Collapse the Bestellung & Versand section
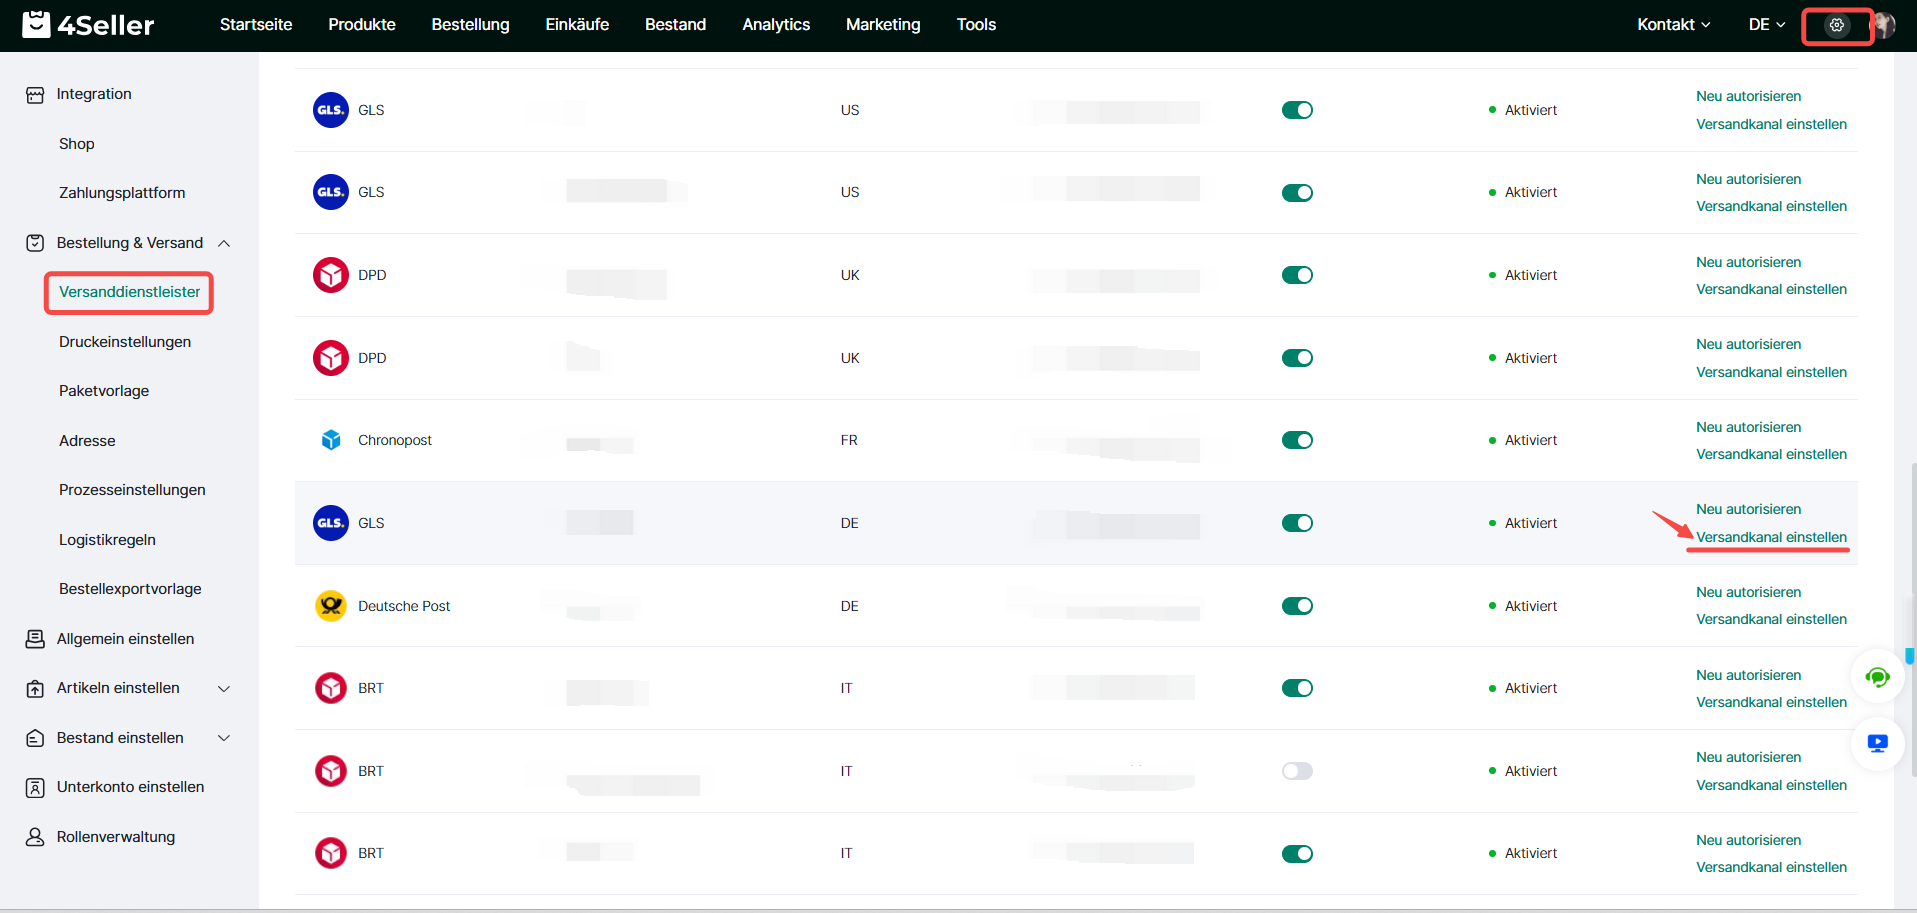The height and width of the screenshot is (913, 1917). tap(224, 243)
